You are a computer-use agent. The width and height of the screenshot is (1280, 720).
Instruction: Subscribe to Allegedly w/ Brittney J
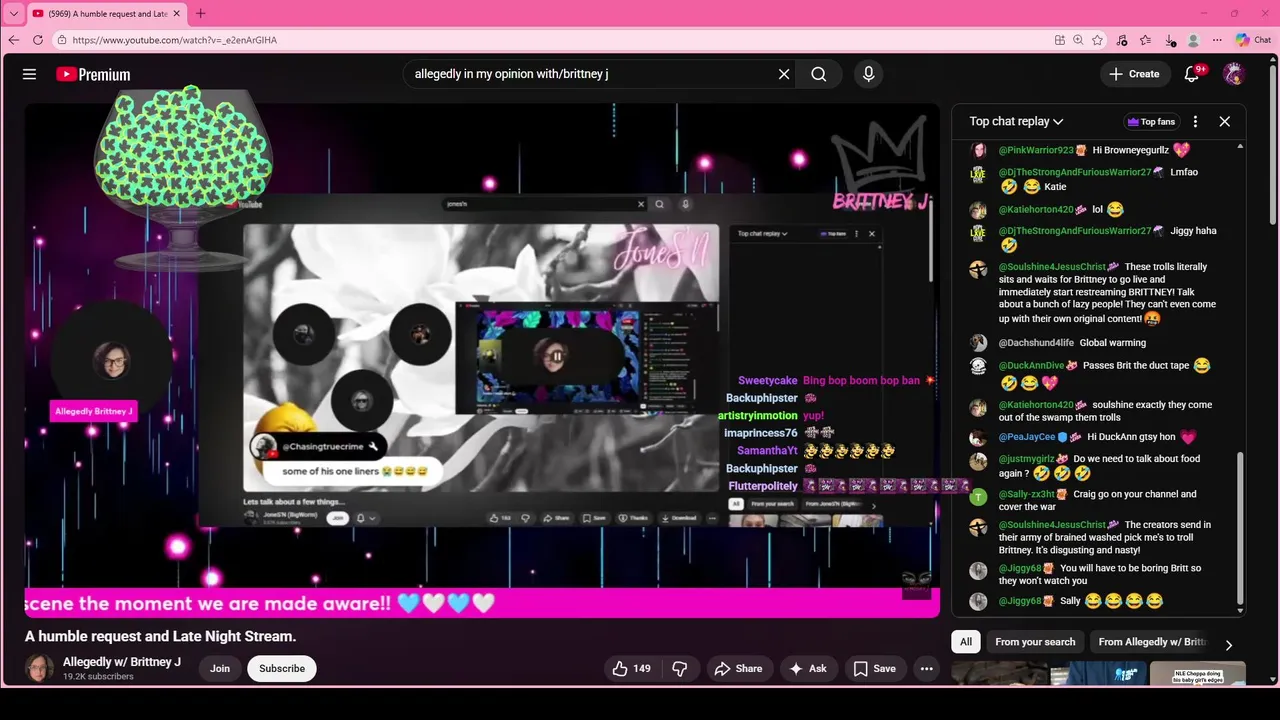282,668
